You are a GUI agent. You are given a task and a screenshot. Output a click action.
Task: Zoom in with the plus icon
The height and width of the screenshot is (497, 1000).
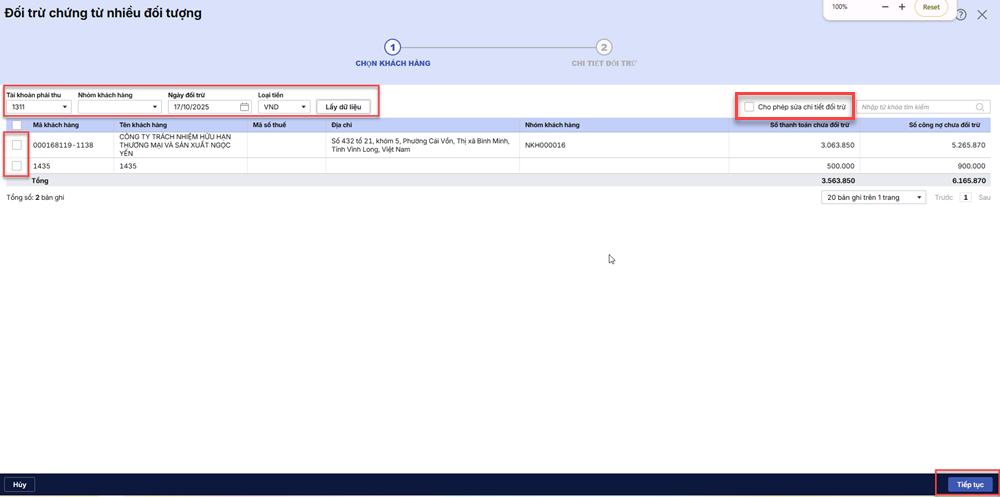[902, 7]
